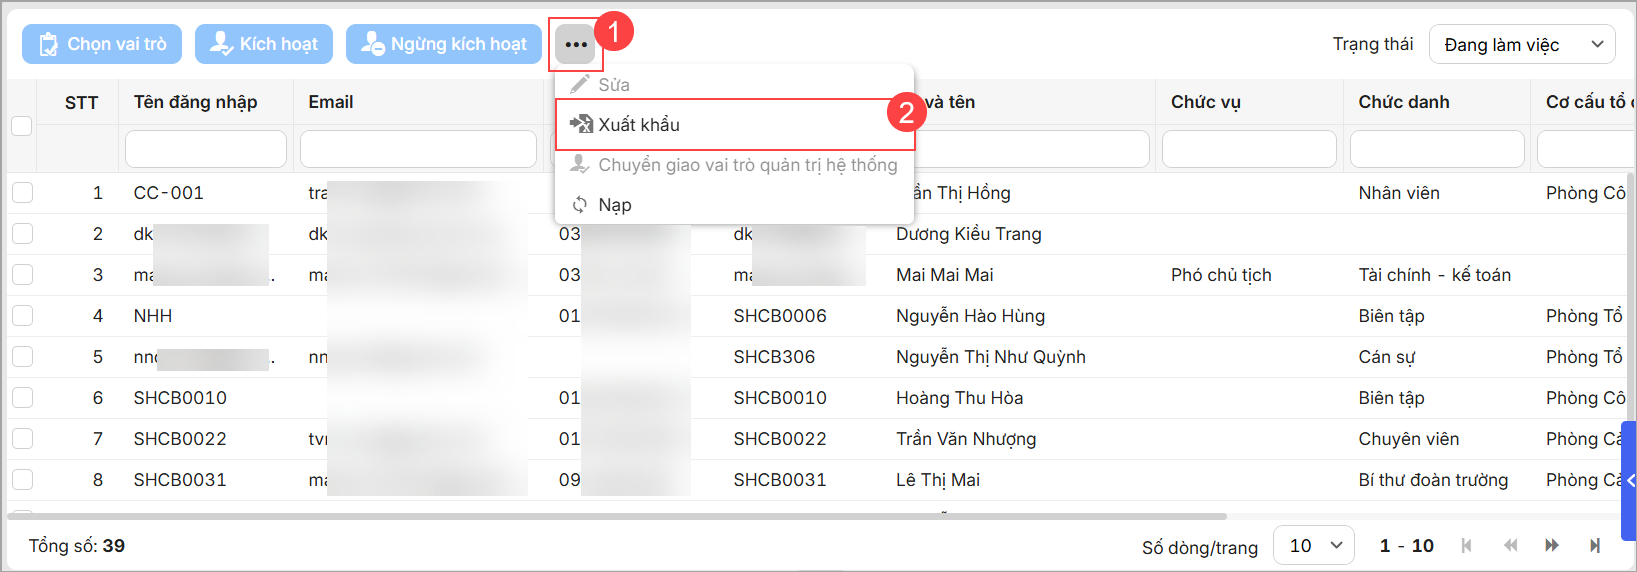Viewport: 1637px width, 572px height.
Task: Choose Sửa in the dropdown menu
Action: [x=614, y=85]
